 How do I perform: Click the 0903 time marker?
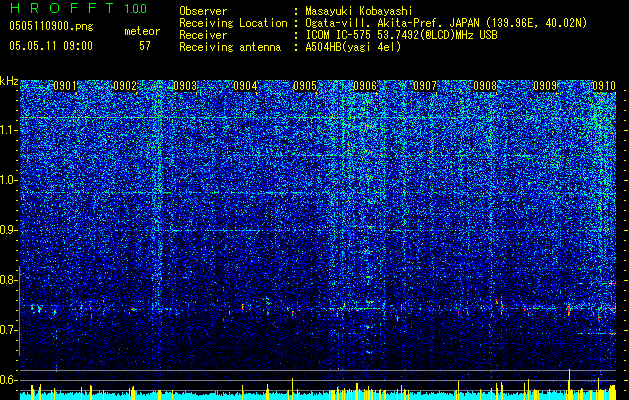pyautogui.click(x=185, y=86)
